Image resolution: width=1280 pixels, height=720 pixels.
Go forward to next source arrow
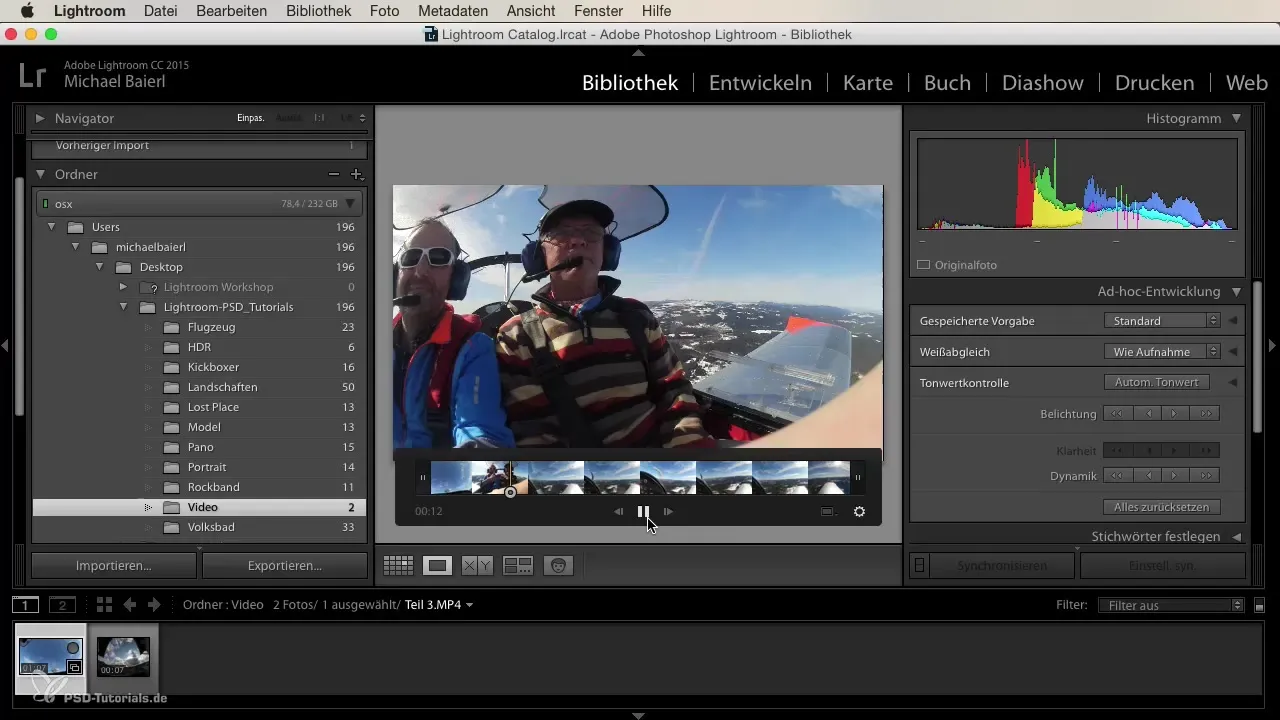[x=153, y=605]
